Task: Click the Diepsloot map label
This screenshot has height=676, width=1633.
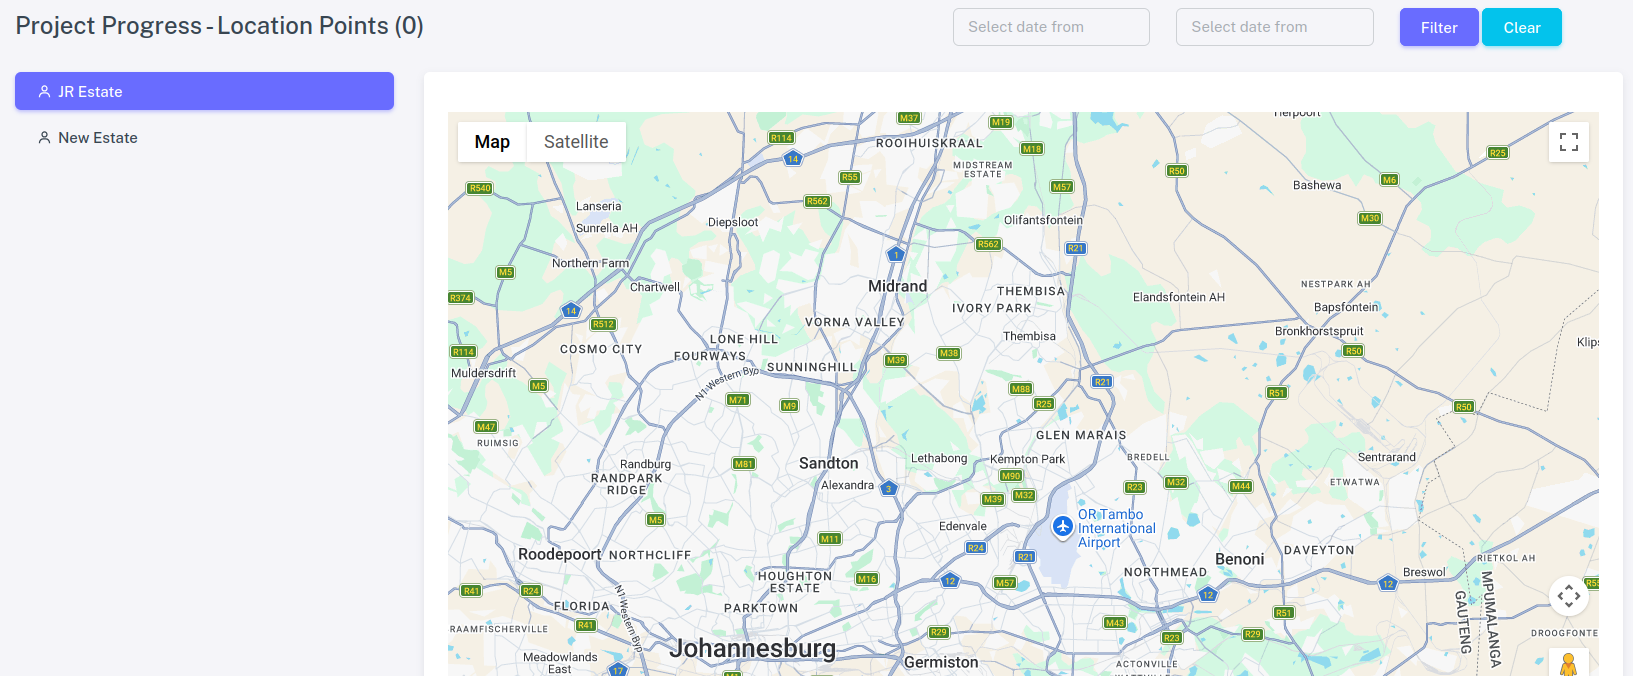Action: [x=733, y=222]
